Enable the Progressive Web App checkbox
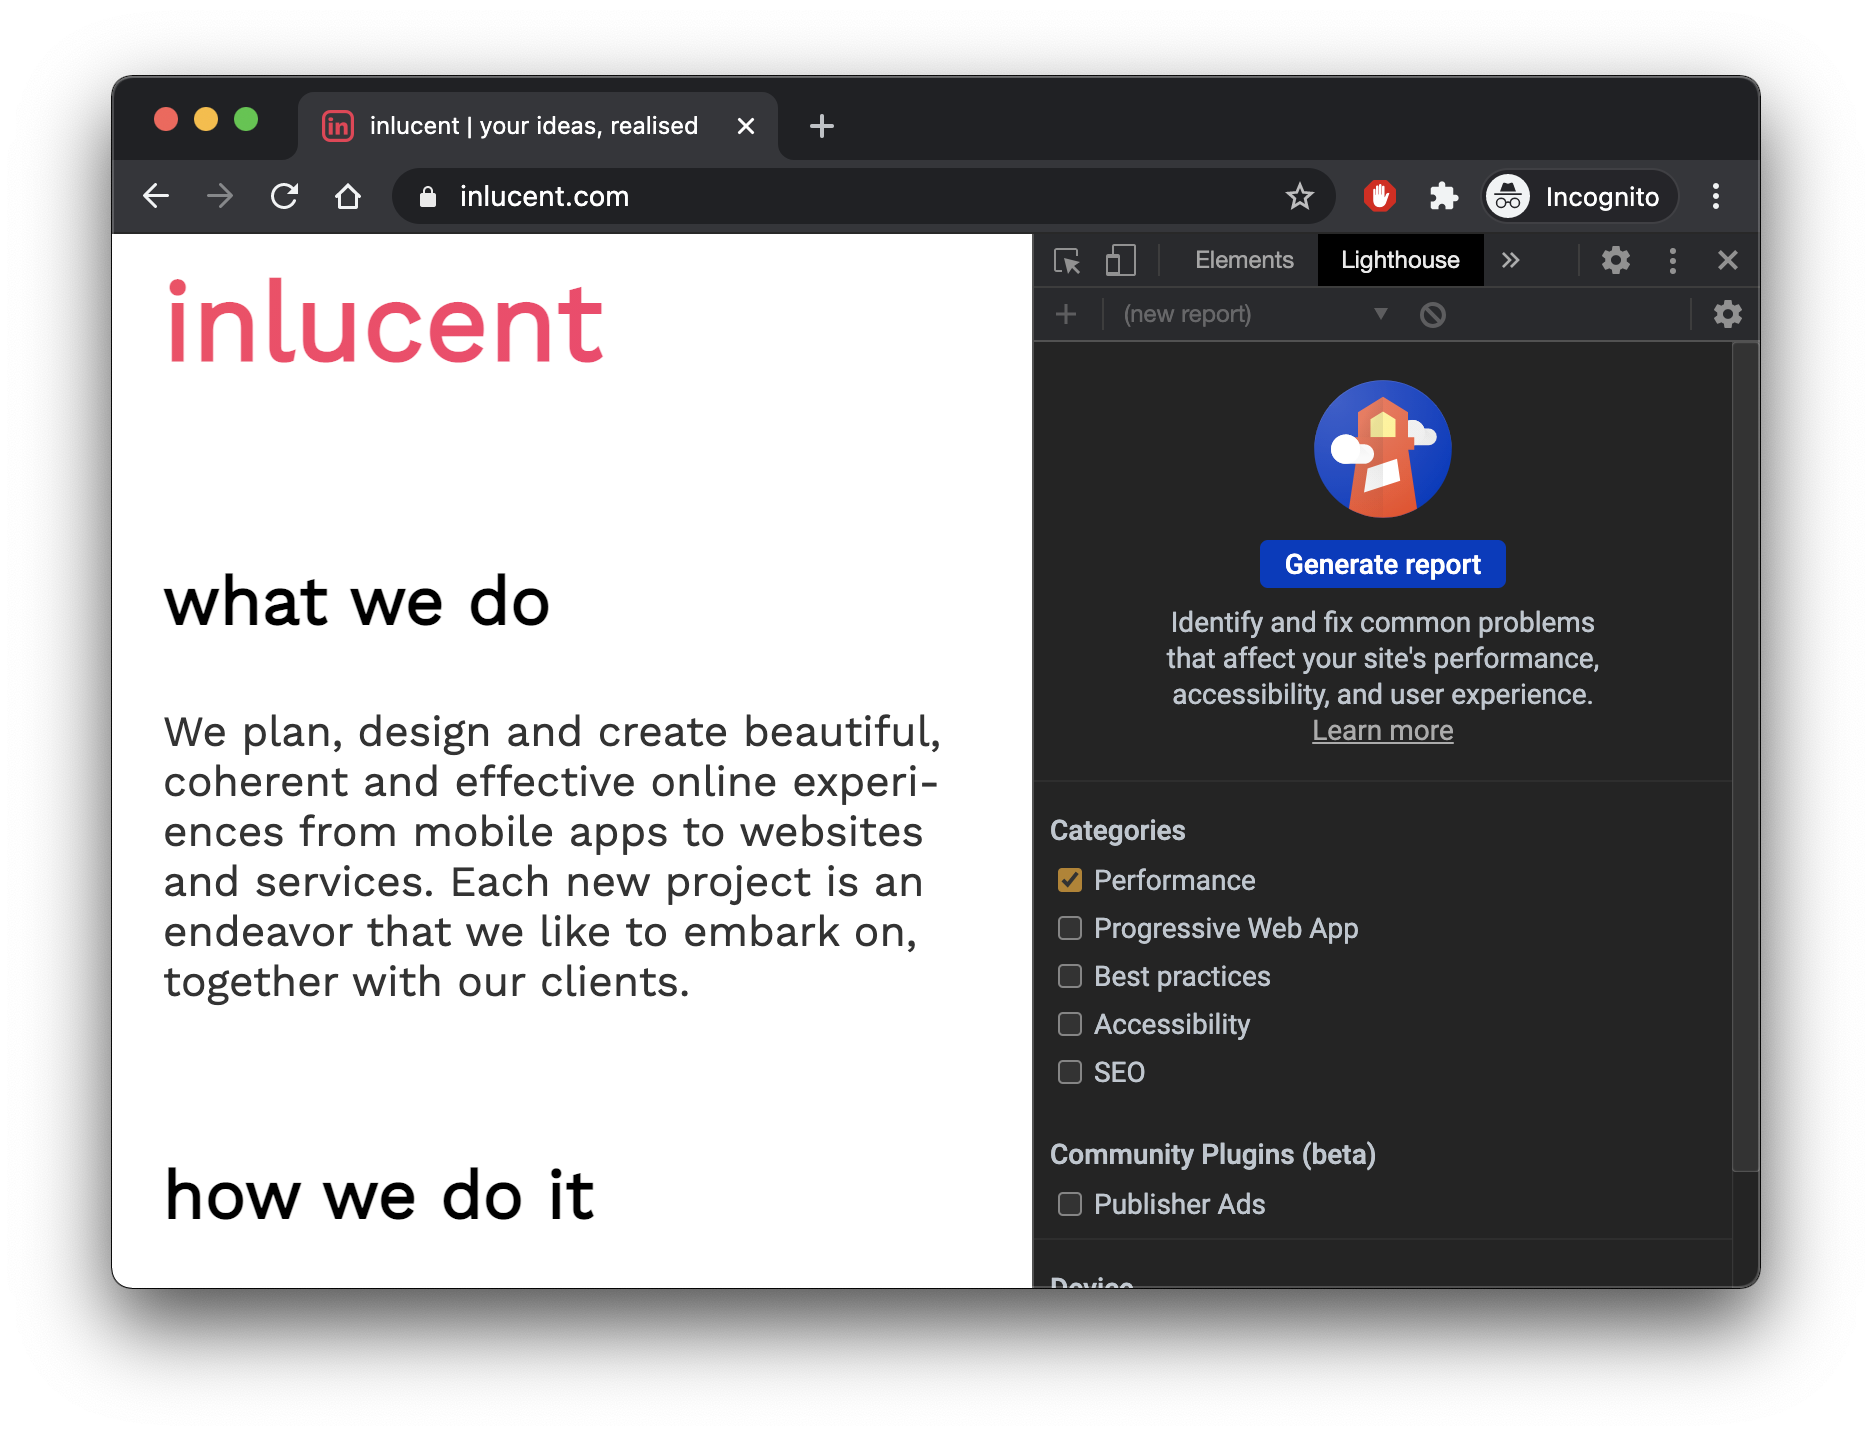 (1070, 928)
